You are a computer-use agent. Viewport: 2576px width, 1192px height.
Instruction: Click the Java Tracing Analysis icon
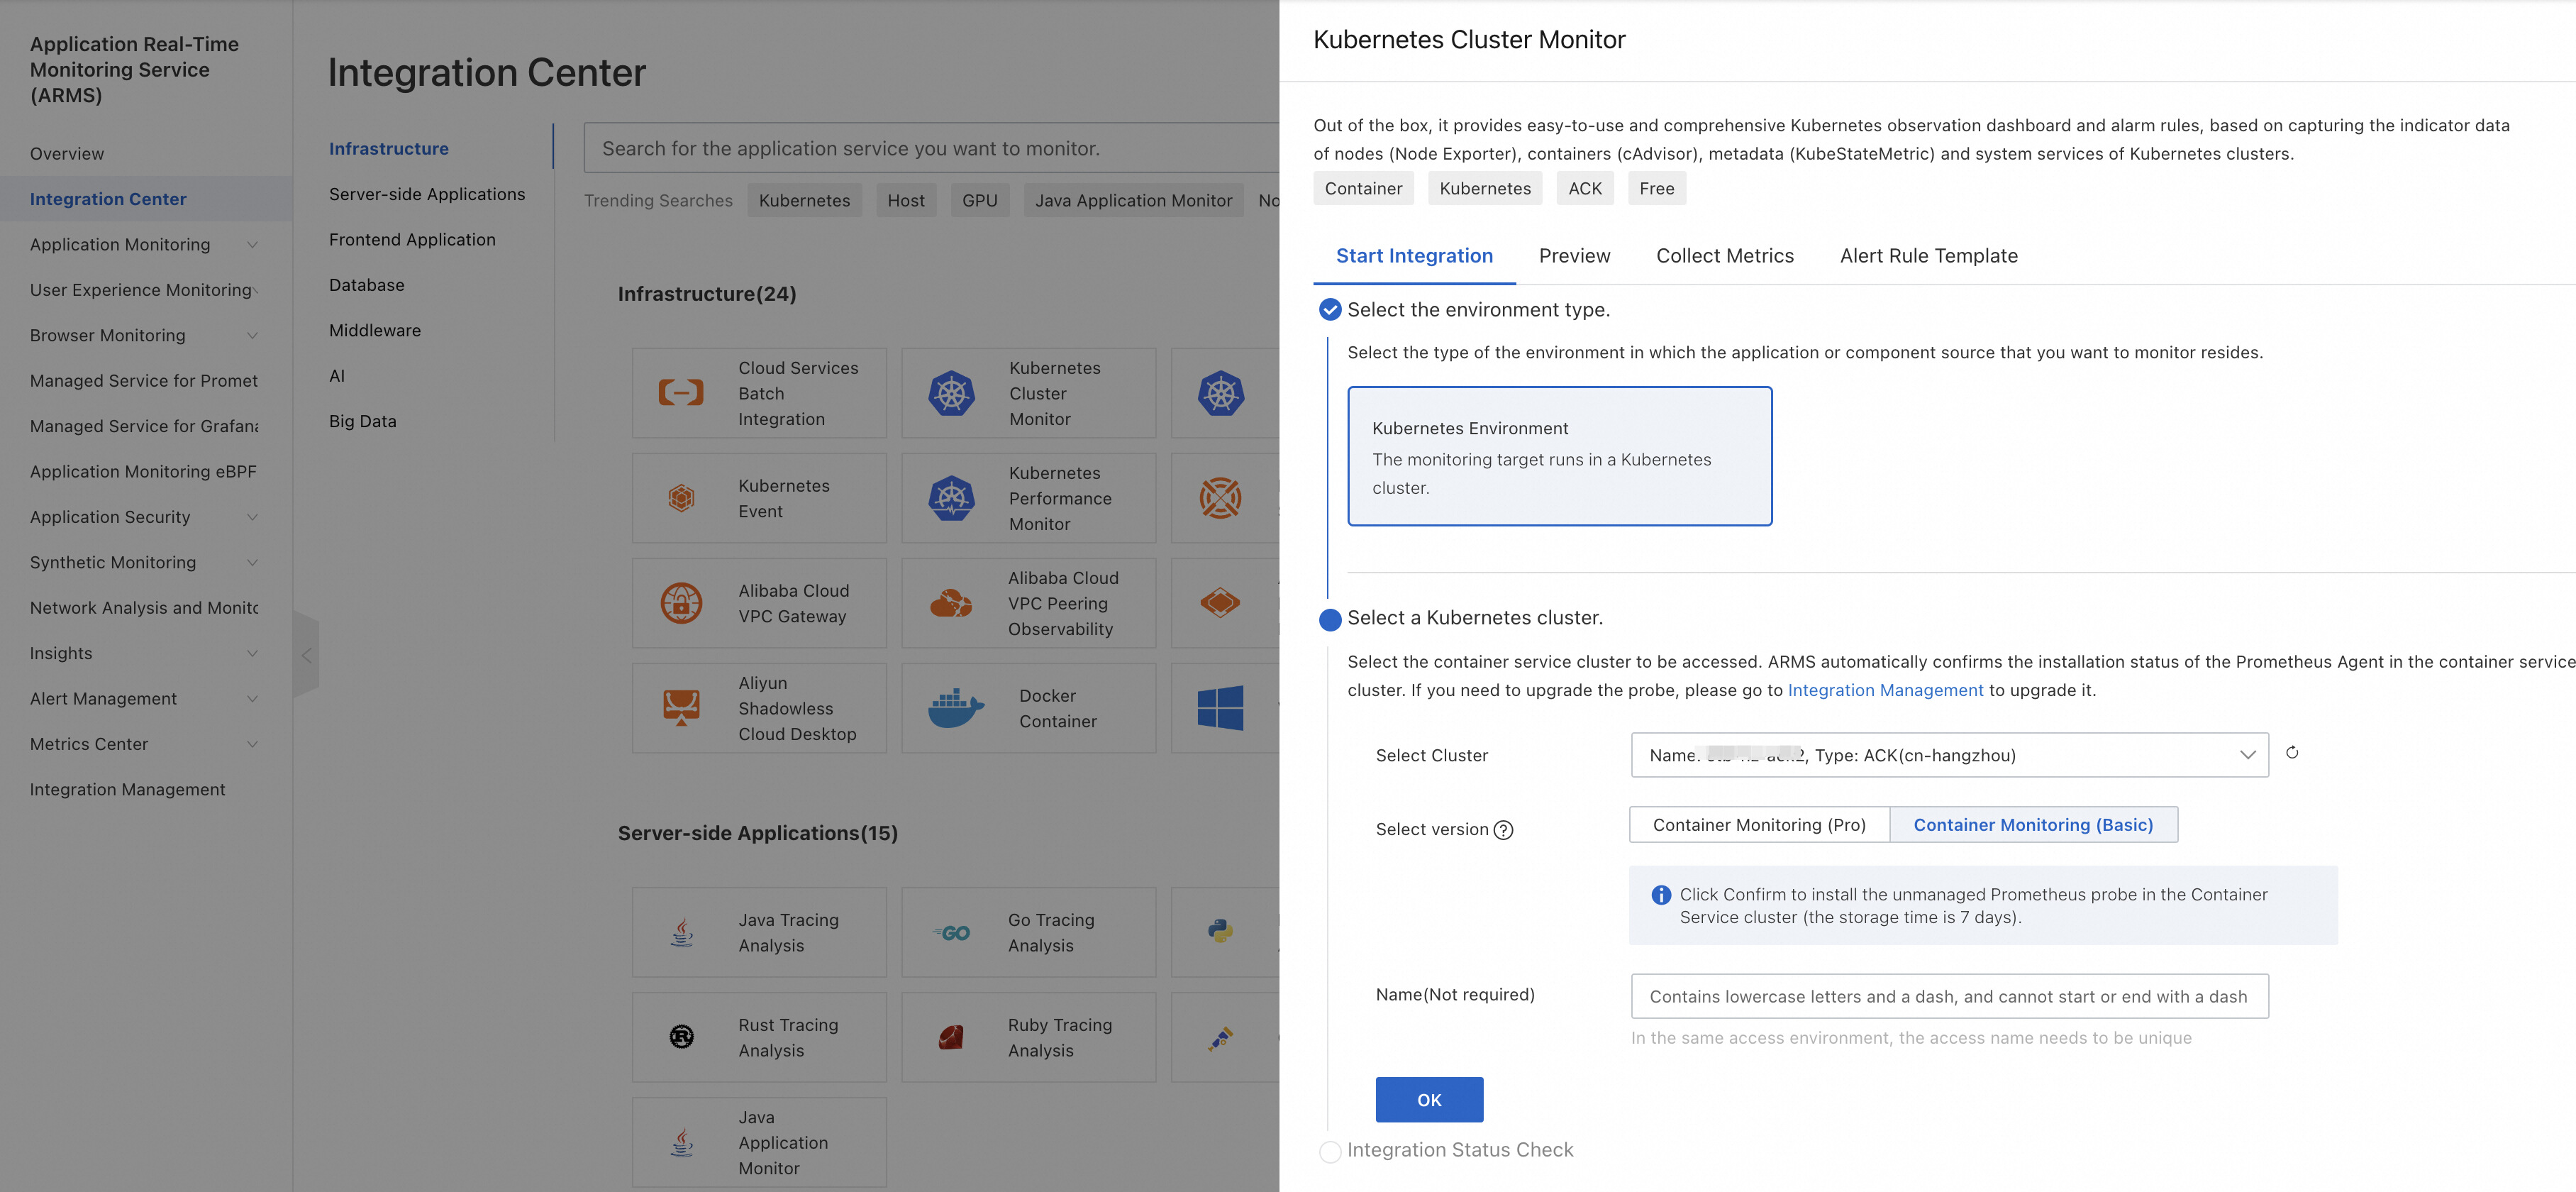681,932
